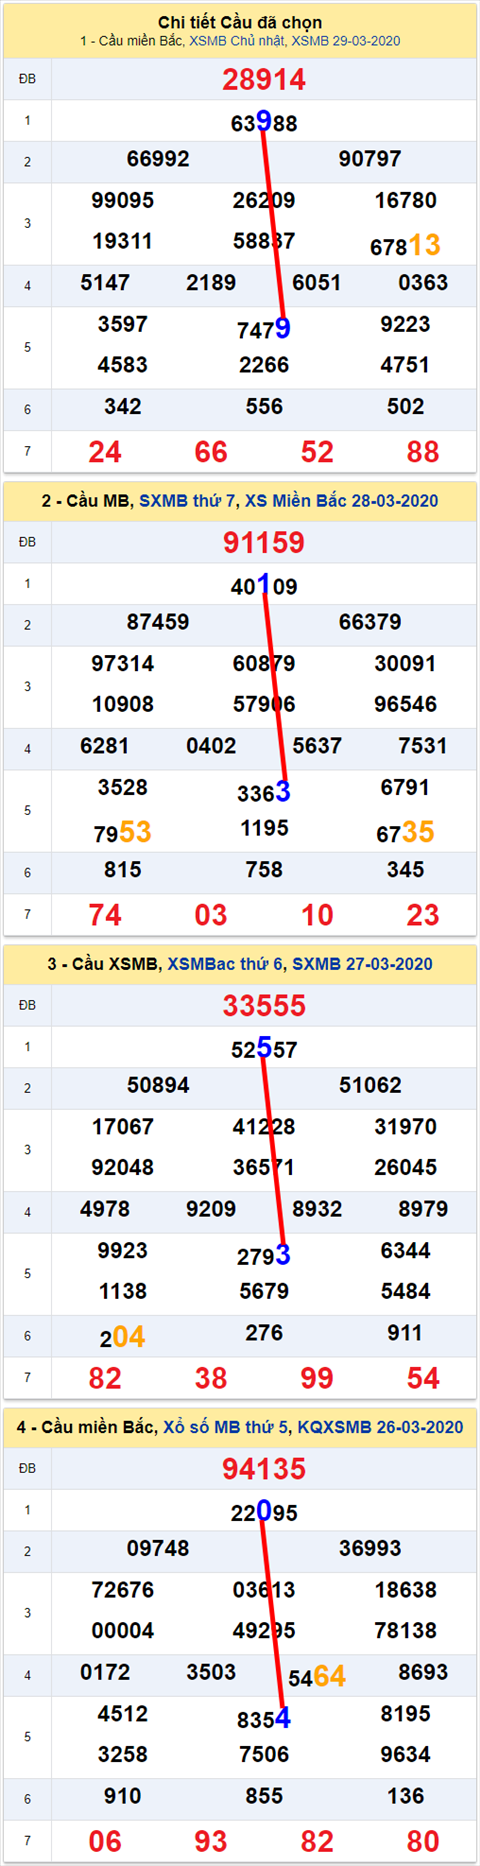The image size is (480, 1866).
Task: Click fourth prize number 0402
Action: [x=211, y=746]
